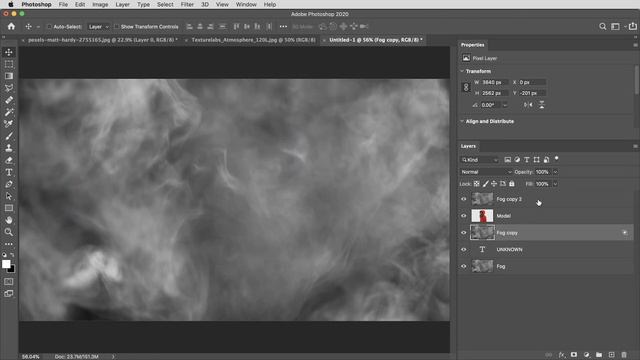The image size is (640, 360).
Task: Select the Hand tool
Action: tap(9, 220)
